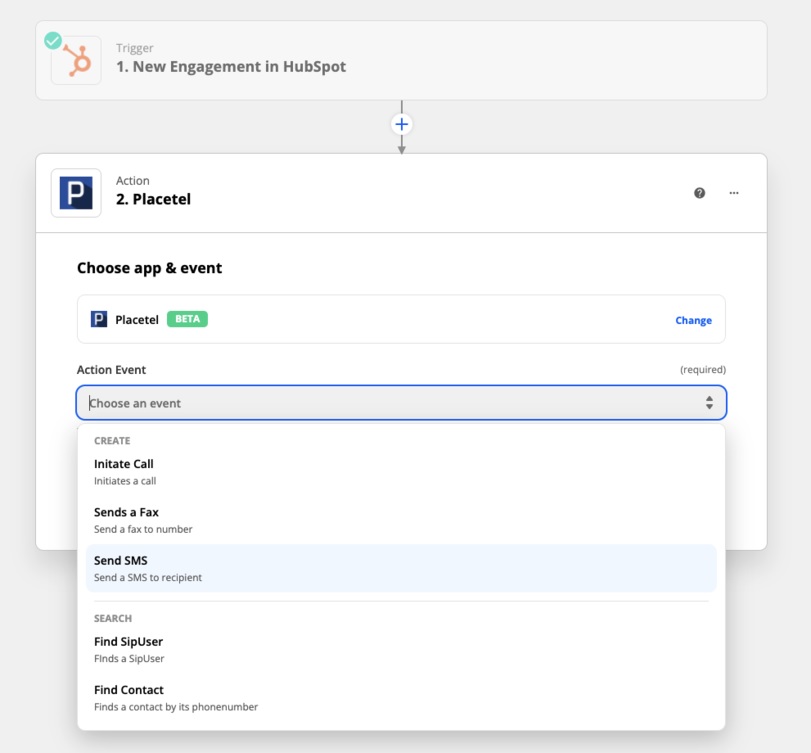Image resolution: width=811 pixels, height=753 pixels.
Task: Click the 'Action Event' field label
Action: pos(111,370)
